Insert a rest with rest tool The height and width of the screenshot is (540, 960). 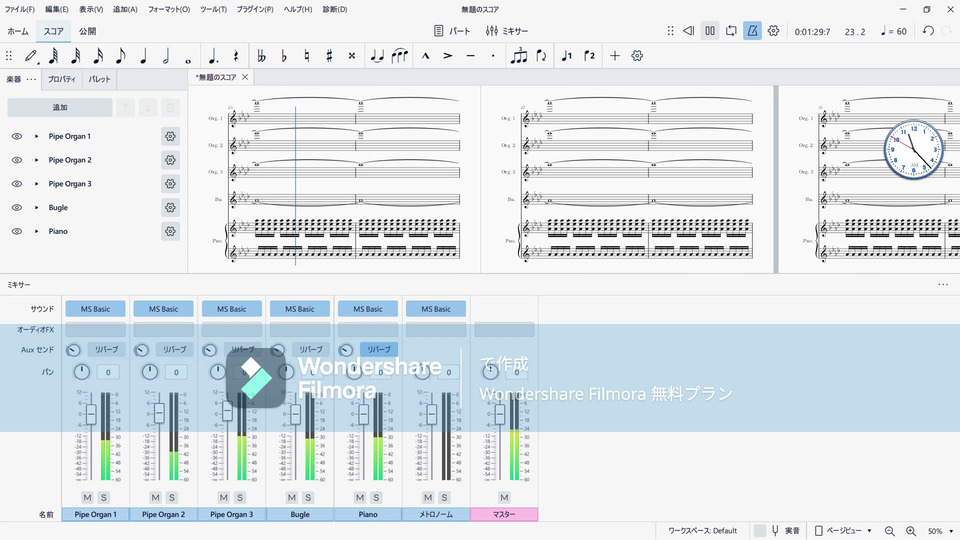click(236, 56)
